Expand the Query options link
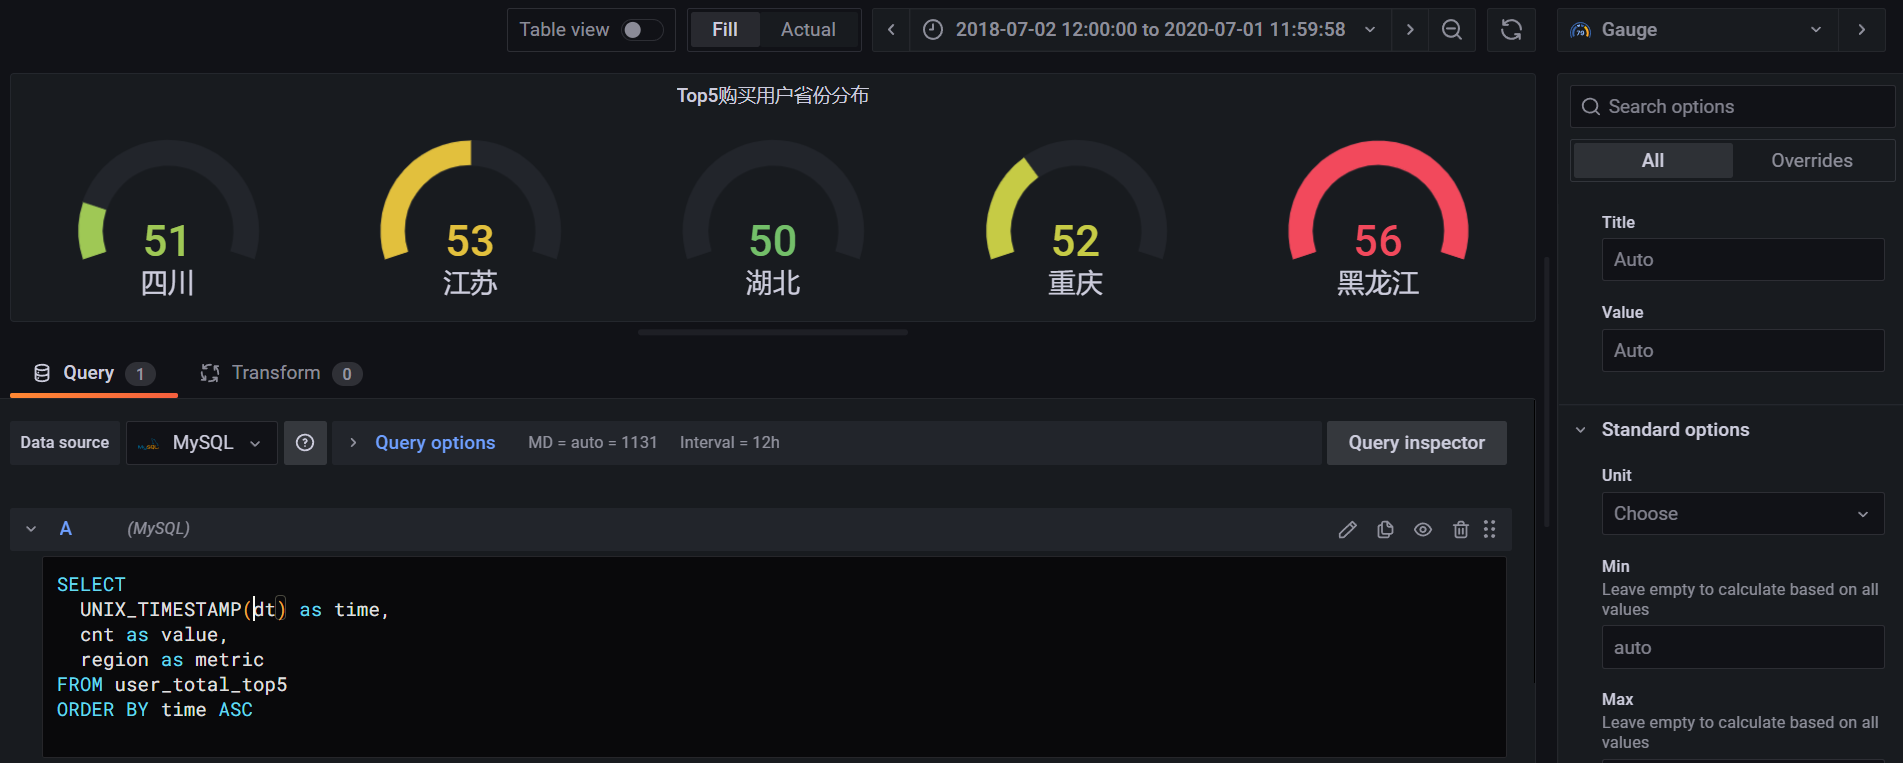Viewport: 1903px width, 763px height. [434, 443]
